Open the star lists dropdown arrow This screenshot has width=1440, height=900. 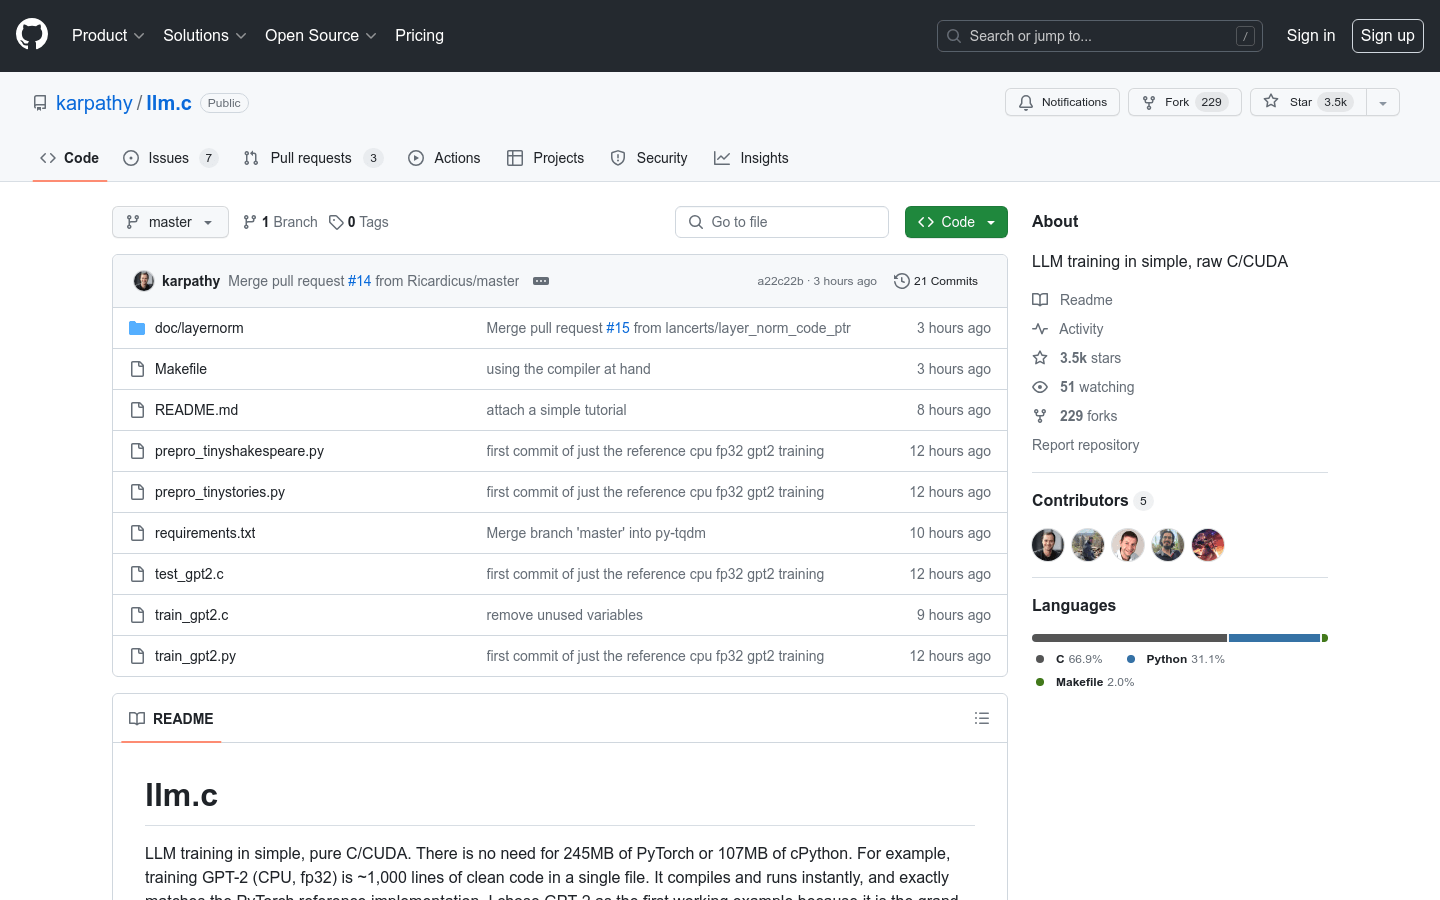[1383, 102]
